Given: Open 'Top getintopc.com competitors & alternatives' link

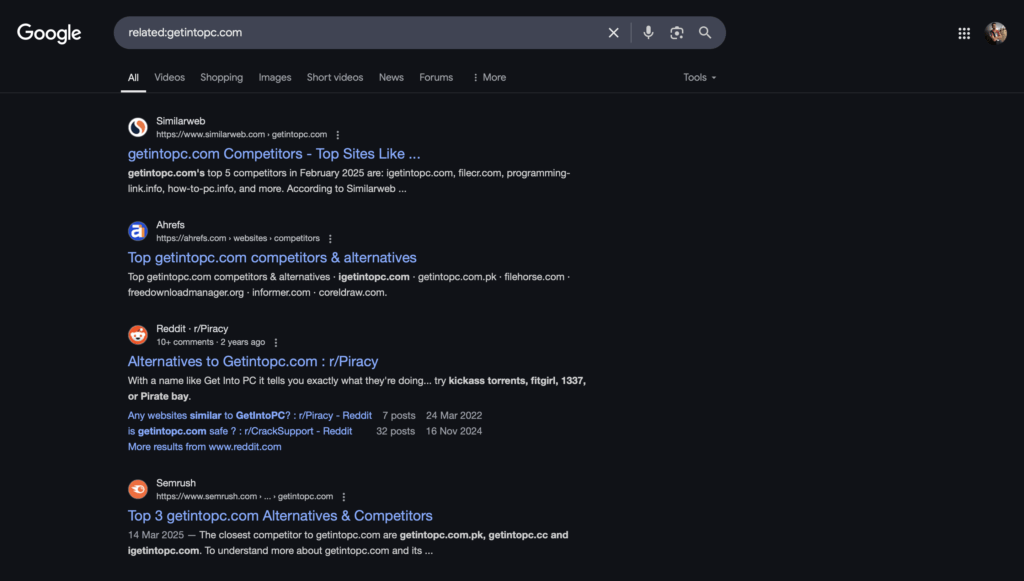Looking at the screenshot, I should 272,257.
